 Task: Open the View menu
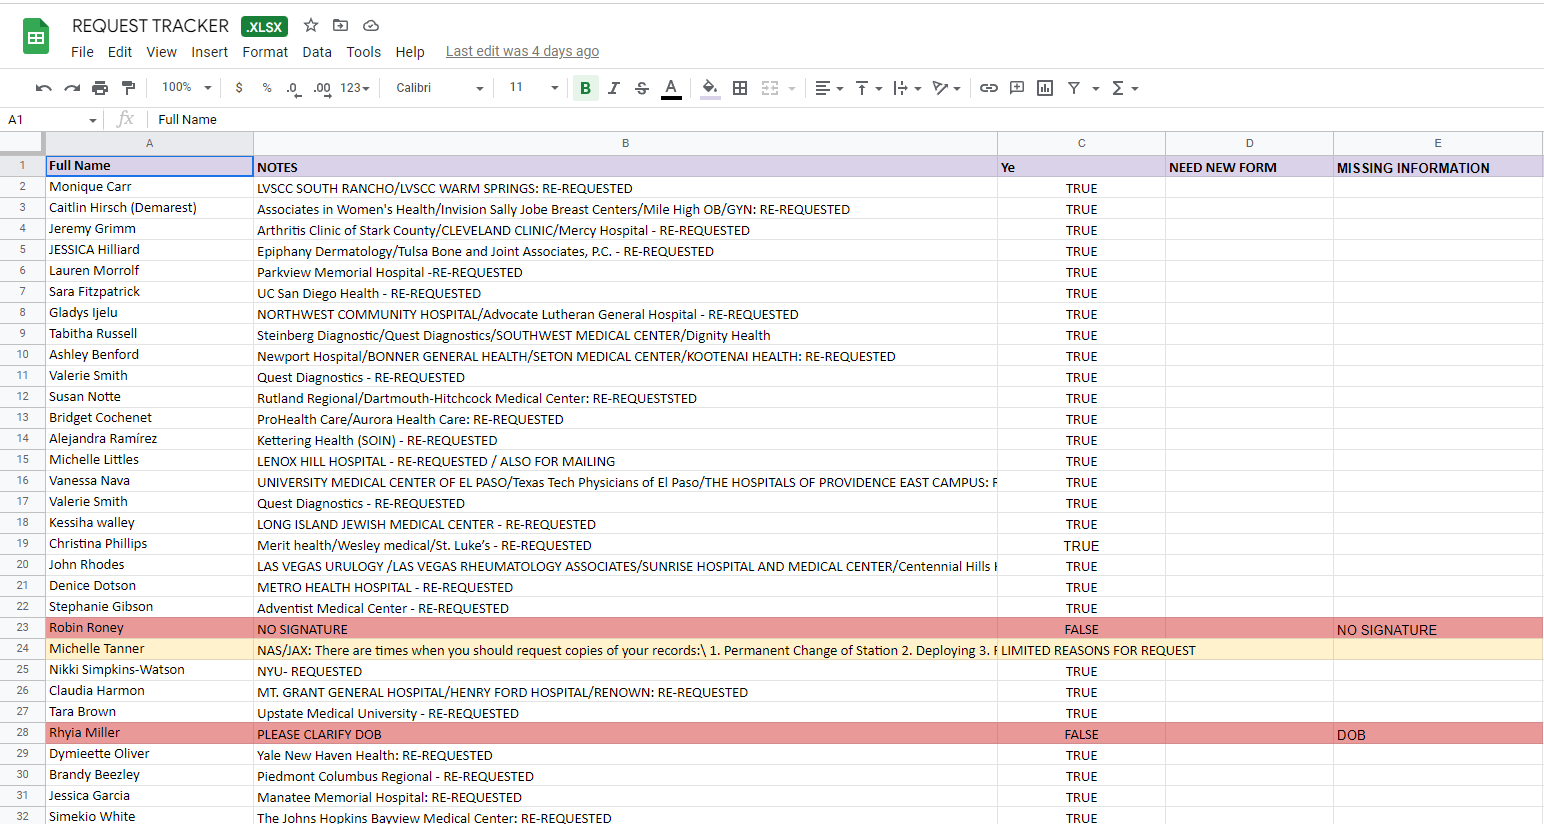(161, 52)
